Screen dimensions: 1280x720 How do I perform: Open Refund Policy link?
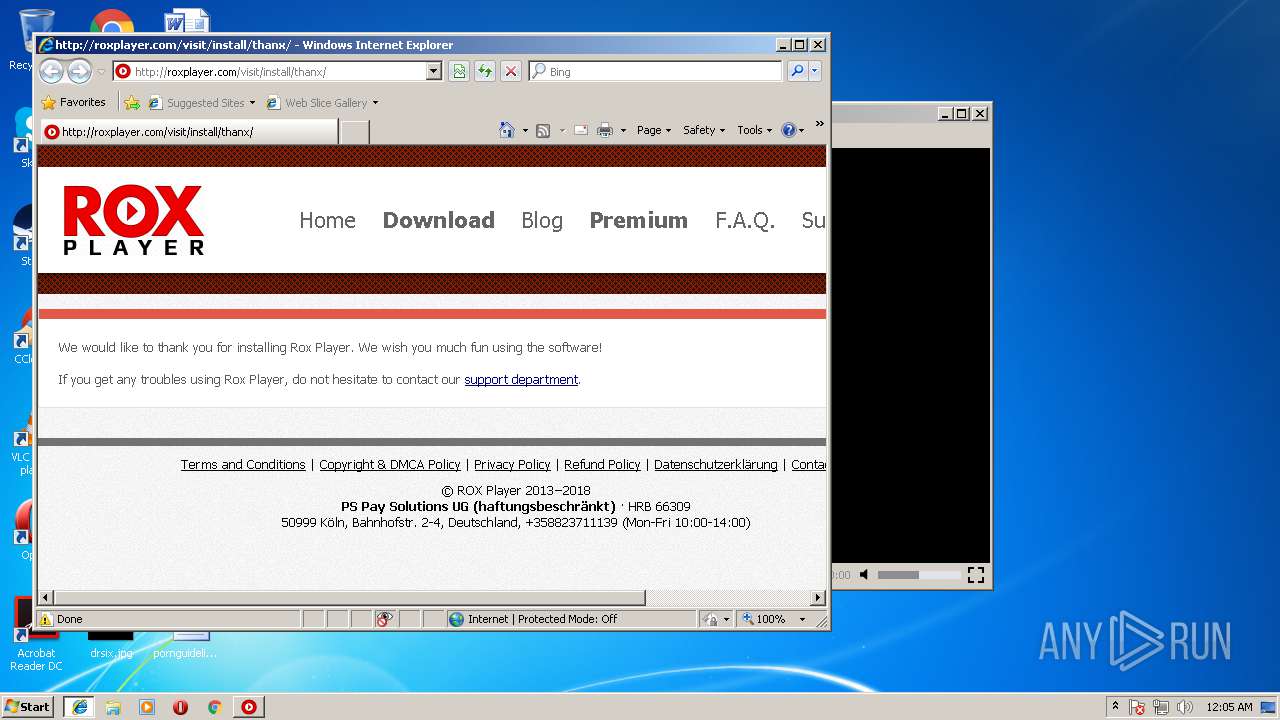coord(602,464)
